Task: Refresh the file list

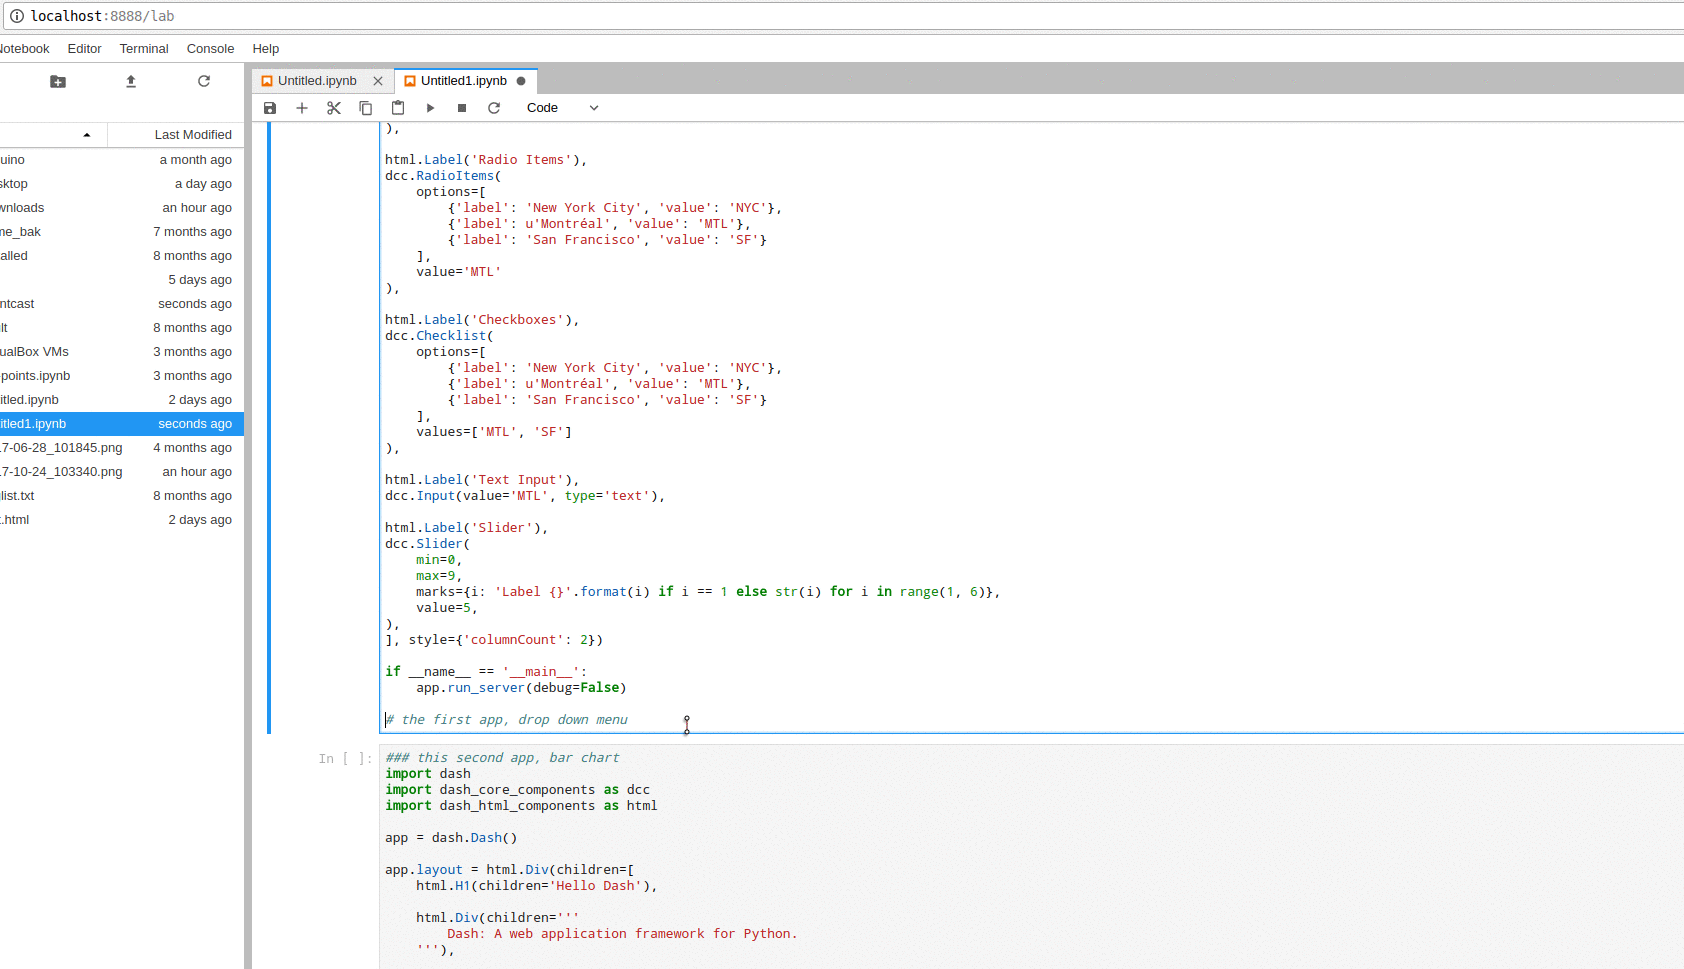Action: [204, 82]
